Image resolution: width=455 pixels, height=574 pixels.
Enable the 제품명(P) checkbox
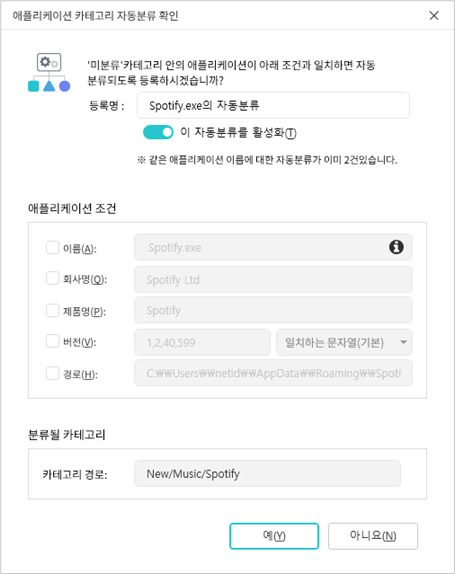[x=52, y=310]
